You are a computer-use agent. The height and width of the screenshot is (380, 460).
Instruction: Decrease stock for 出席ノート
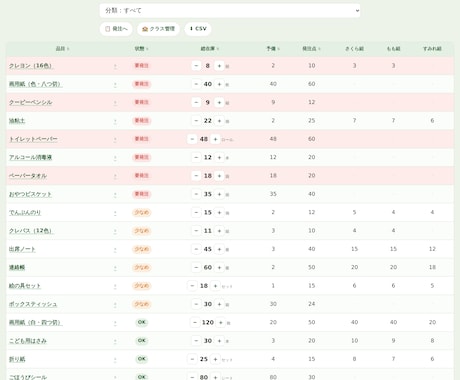tap(196, 249)
